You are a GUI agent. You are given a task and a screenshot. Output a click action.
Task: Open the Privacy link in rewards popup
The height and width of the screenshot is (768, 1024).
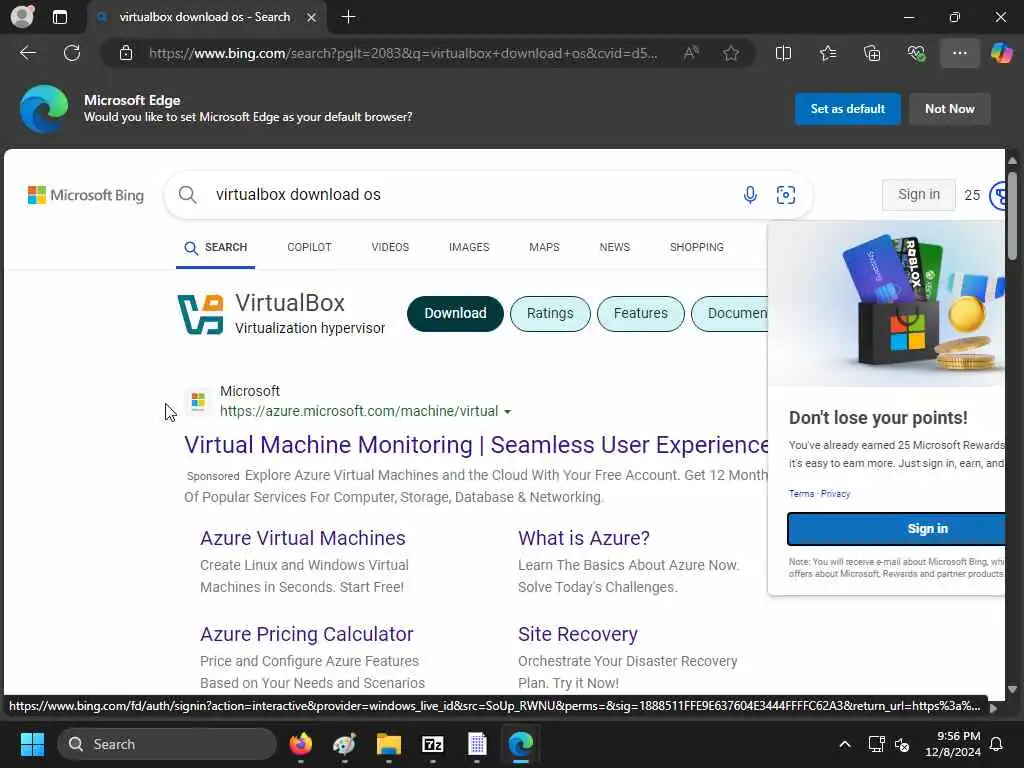pyautogui.click(x=835, y=494)
